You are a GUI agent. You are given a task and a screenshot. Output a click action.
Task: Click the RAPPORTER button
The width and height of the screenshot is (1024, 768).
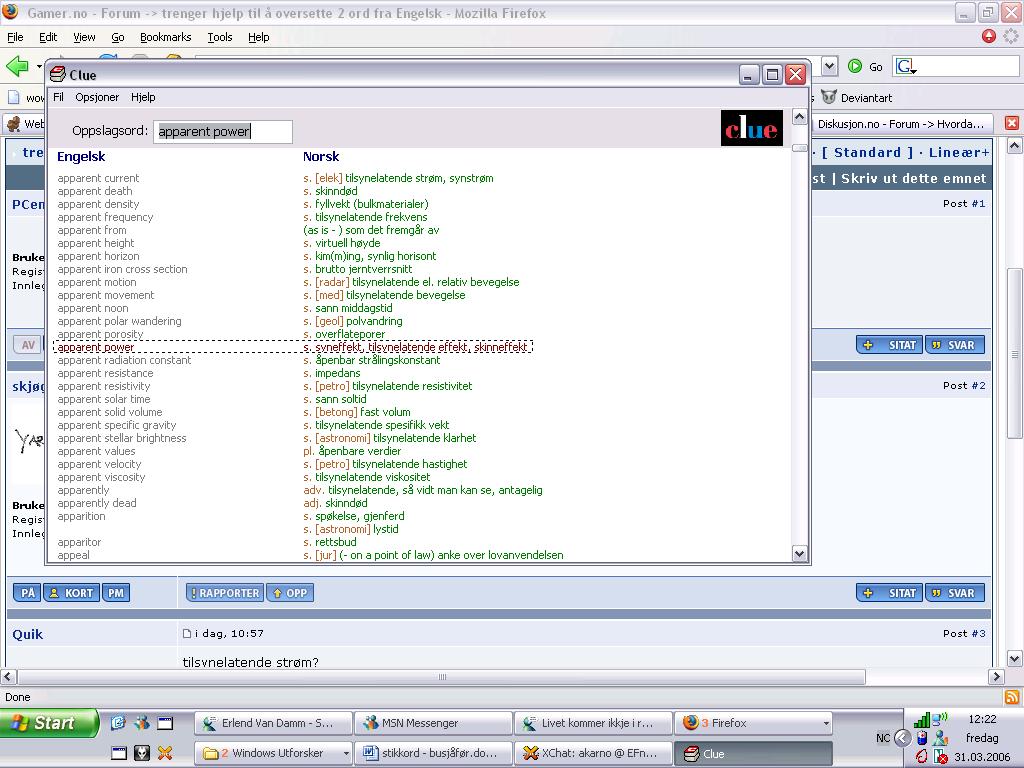(225, 593)
